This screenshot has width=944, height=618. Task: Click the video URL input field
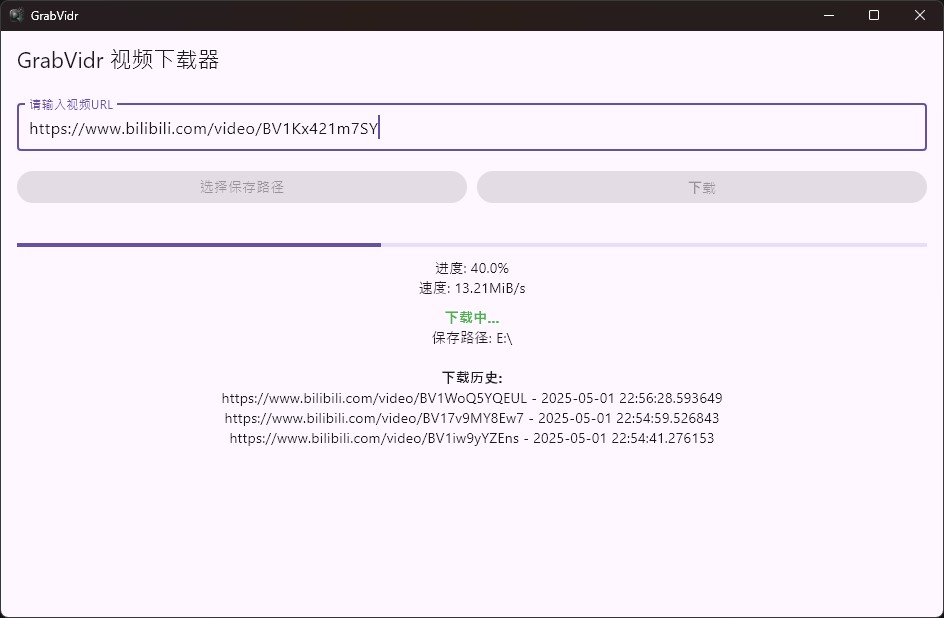click(x=471, y=127)
